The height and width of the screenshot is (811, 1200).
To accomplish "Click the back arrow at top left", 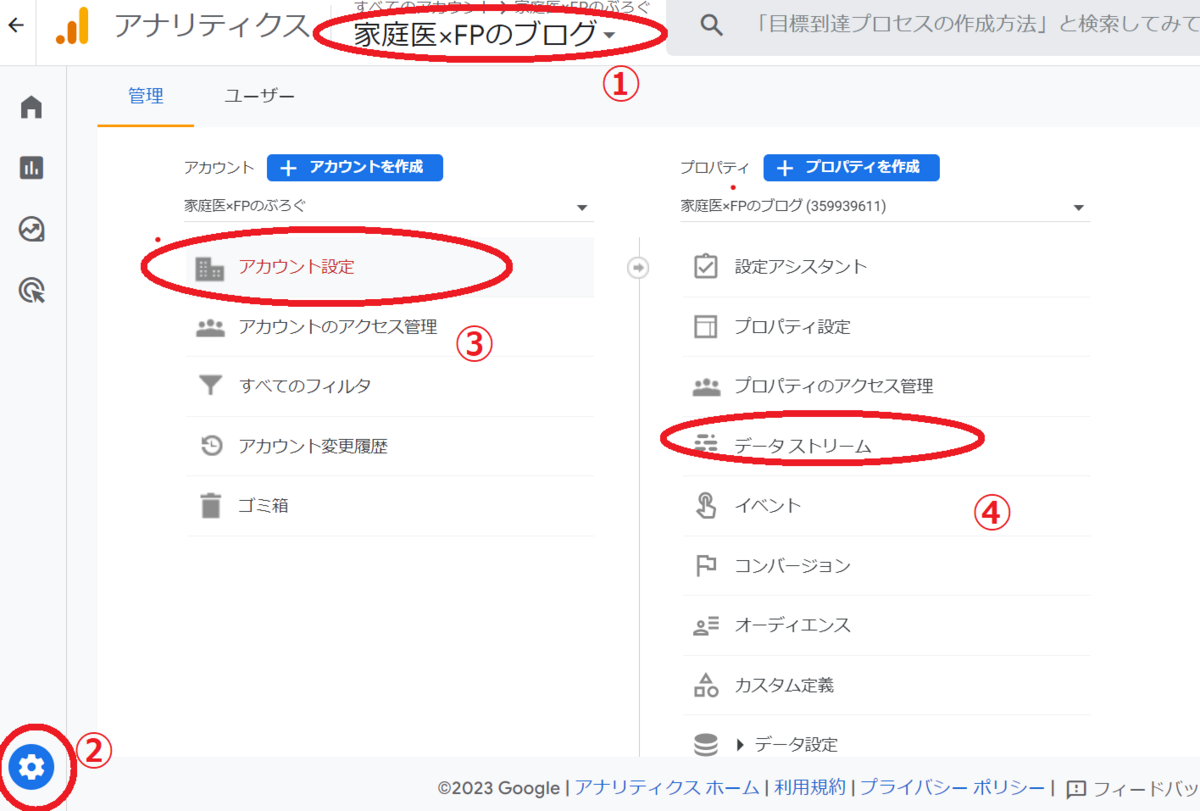I will (15, 27).
